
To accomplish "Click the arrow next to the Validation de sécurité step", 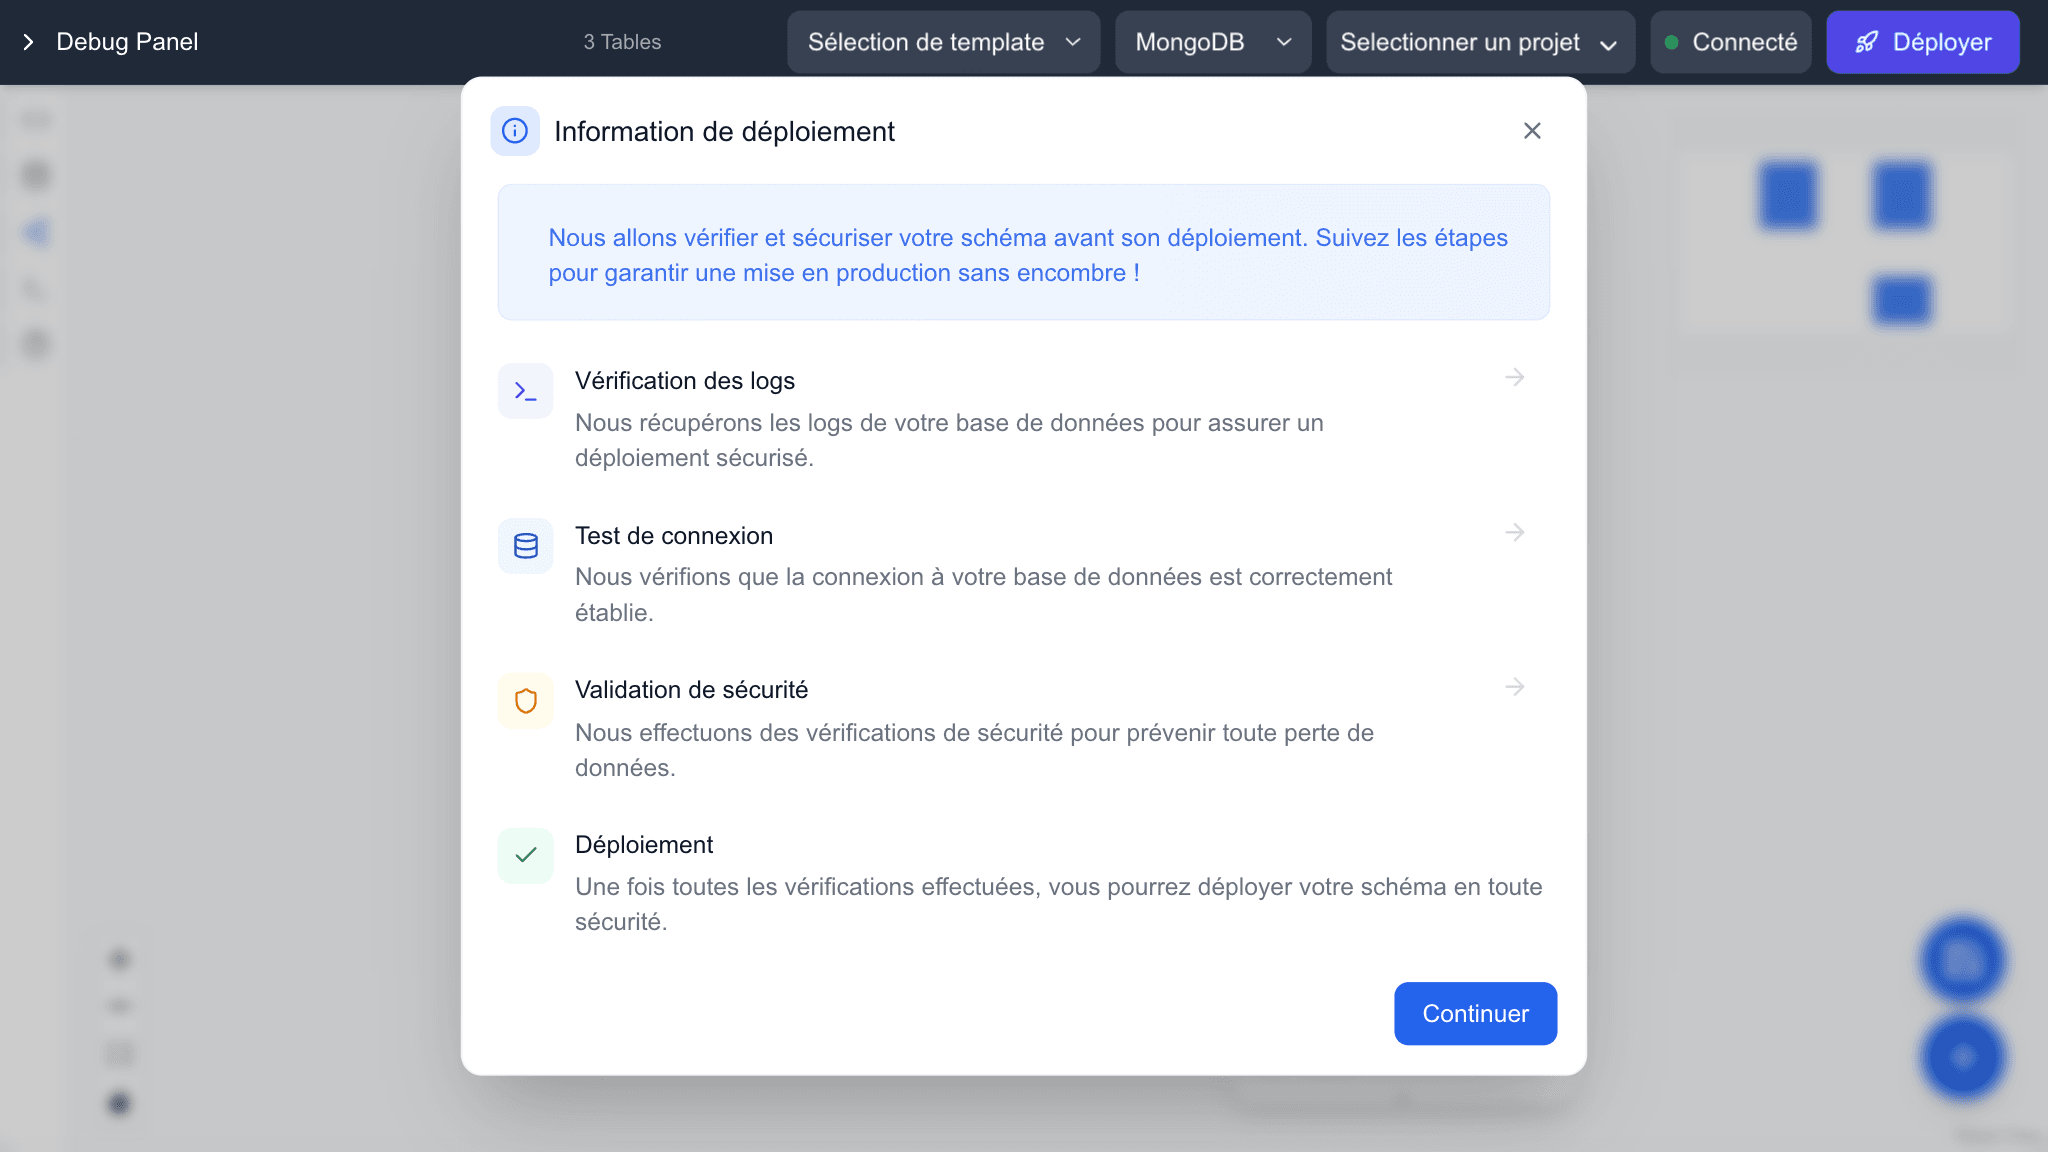I will pos(1515,687).
